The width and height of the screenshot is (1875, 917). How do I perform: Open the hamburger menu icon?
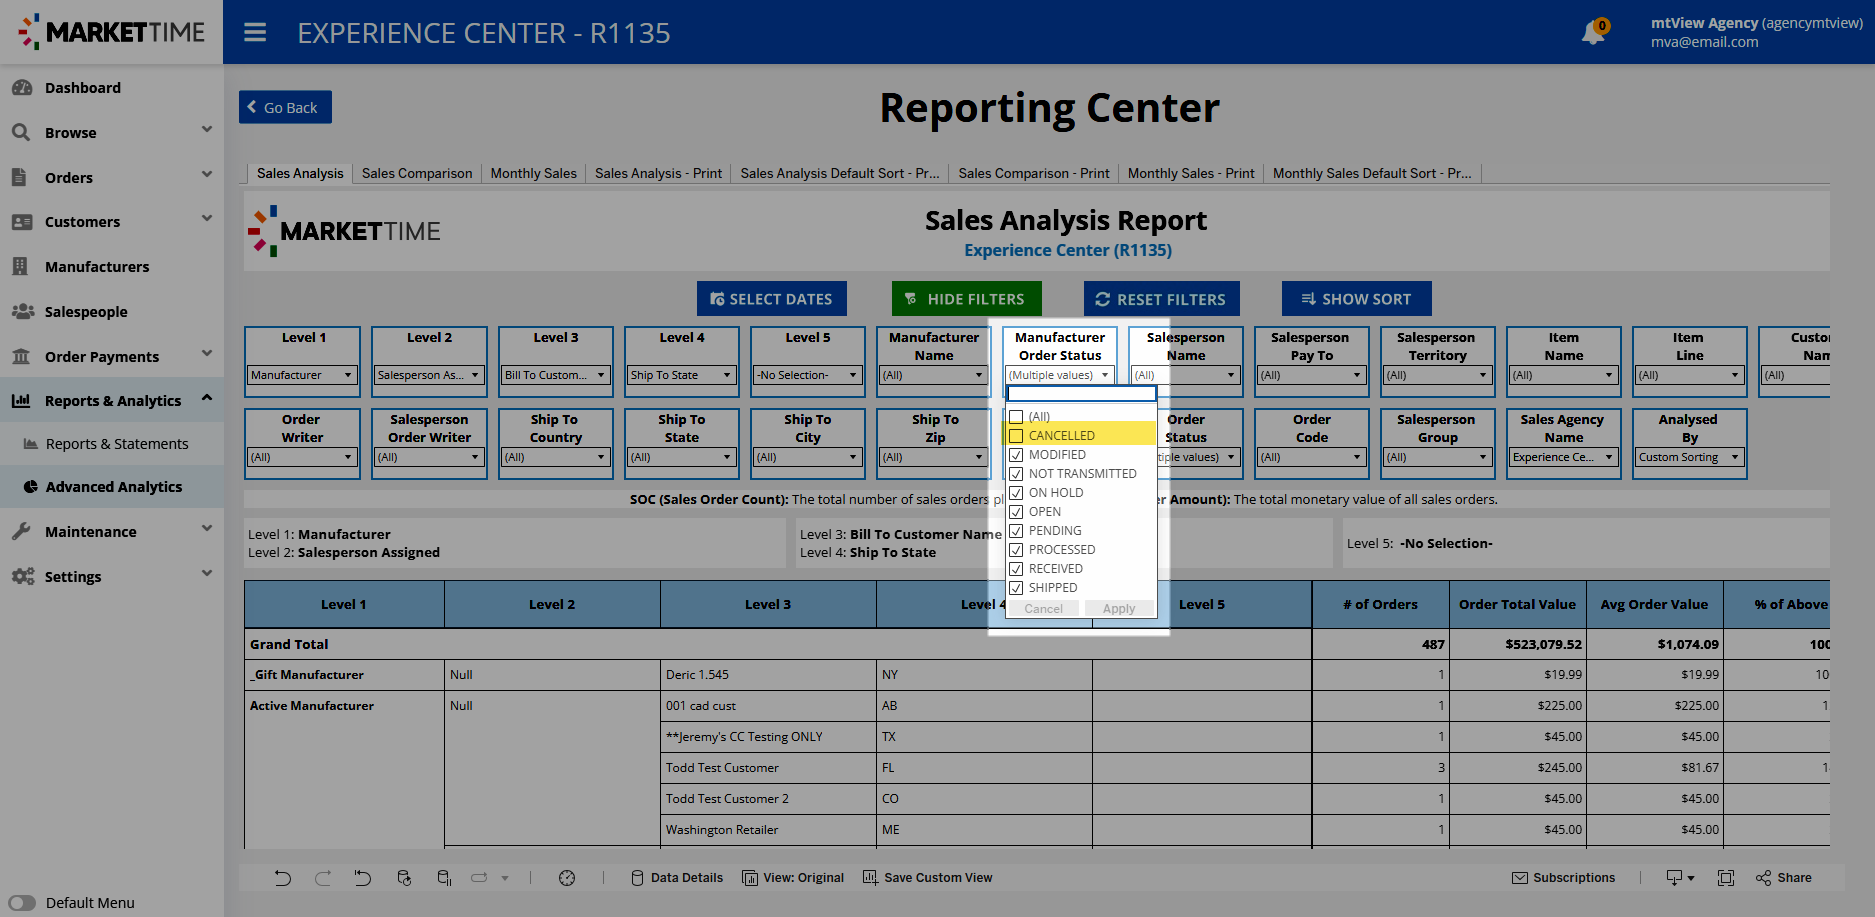pos(255,33)
